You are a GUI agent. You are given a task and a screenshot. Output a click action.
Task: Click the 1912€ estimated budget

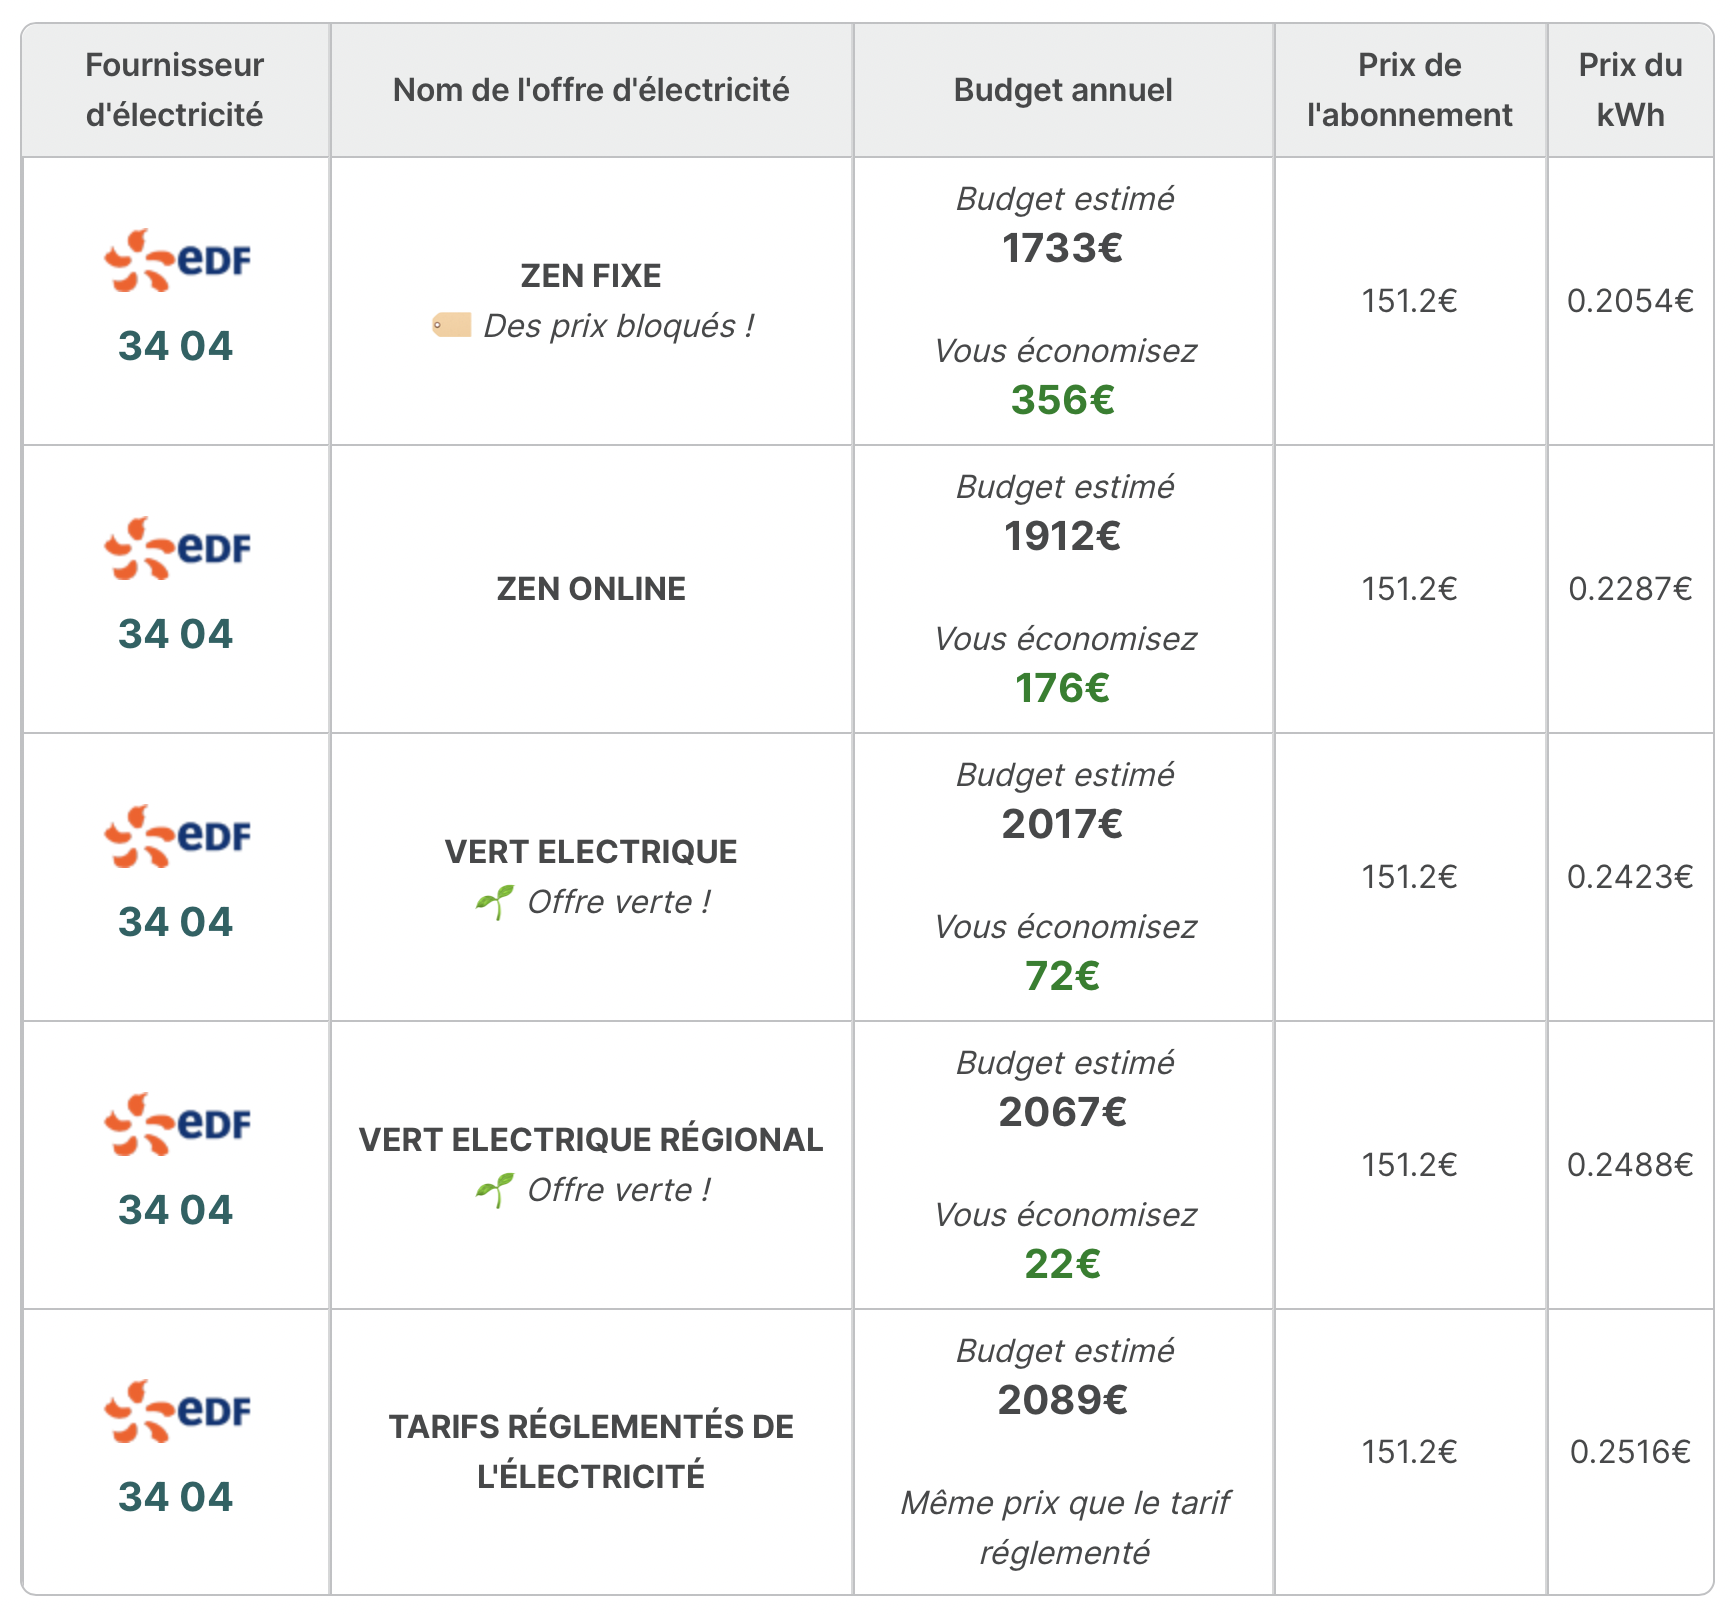coord(1063,537)
